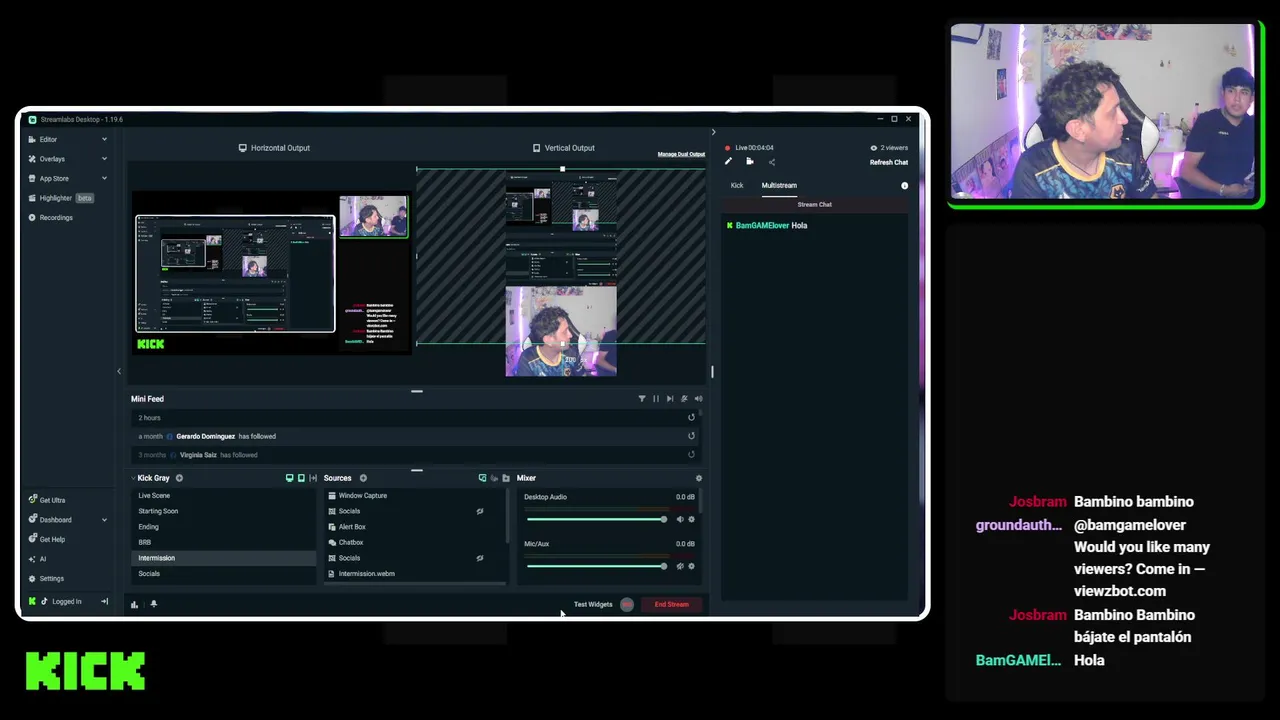Collapse the left panel with side arrow
The image size is (1280, 720).
click(x=119, y=372)
